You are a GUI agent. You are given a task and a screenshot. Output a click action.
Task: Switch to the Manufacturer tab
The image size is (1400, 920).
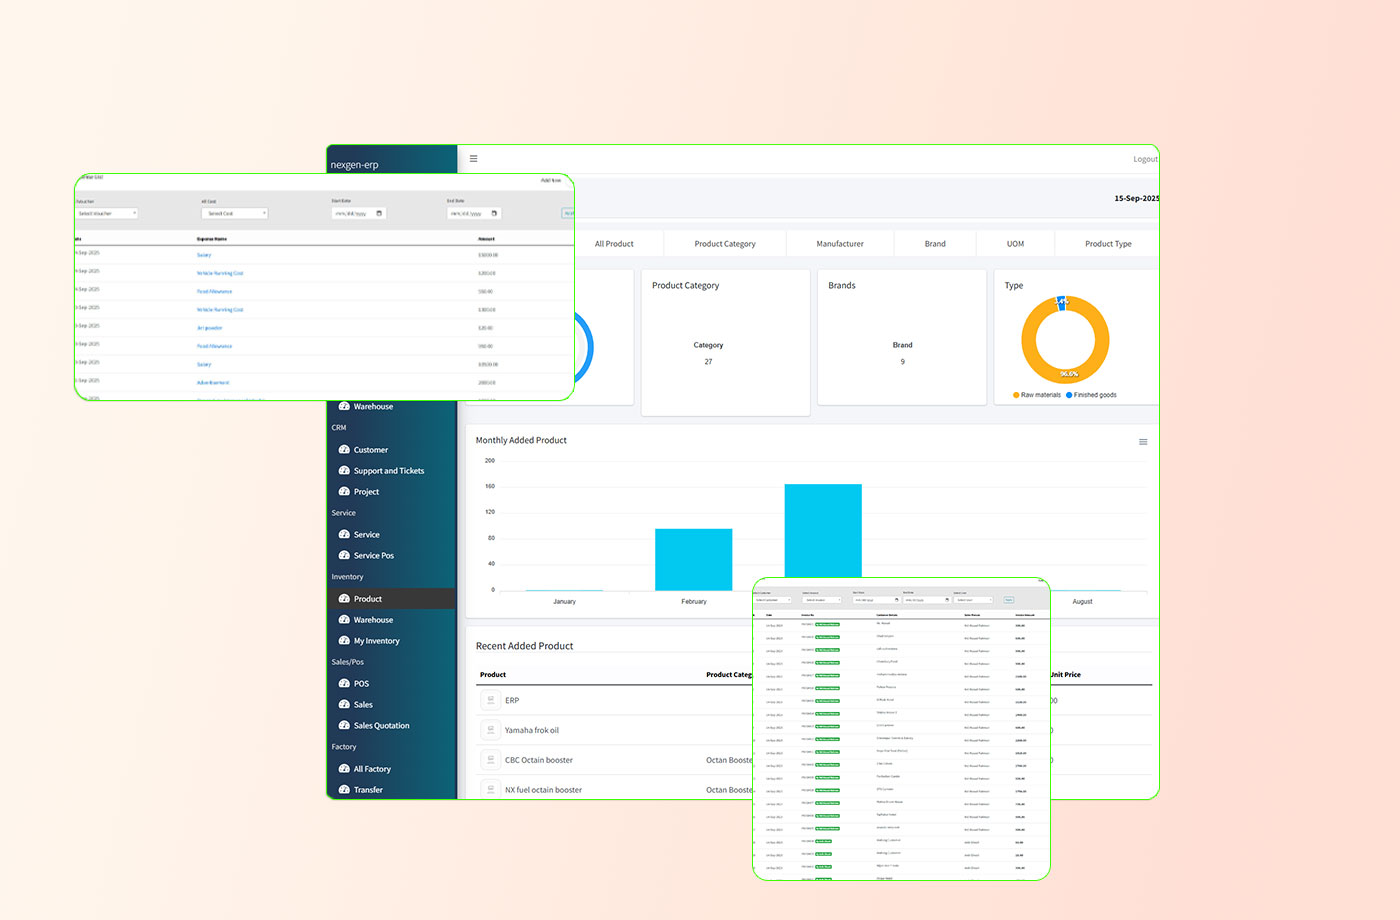[x=840, y=244]
